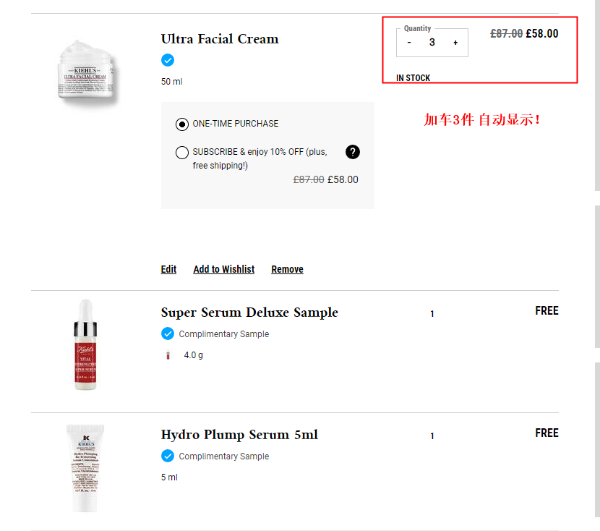
Task: Click the quantity field showing 3
Action: click(432, 43)
